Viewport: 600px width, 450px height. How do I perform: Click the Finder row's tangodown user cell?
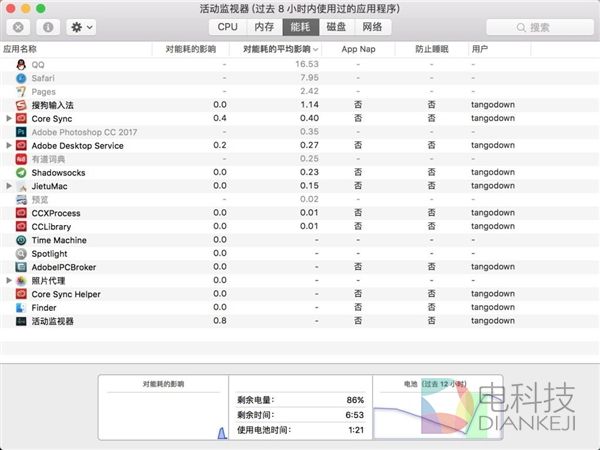(x=492, y=307)
